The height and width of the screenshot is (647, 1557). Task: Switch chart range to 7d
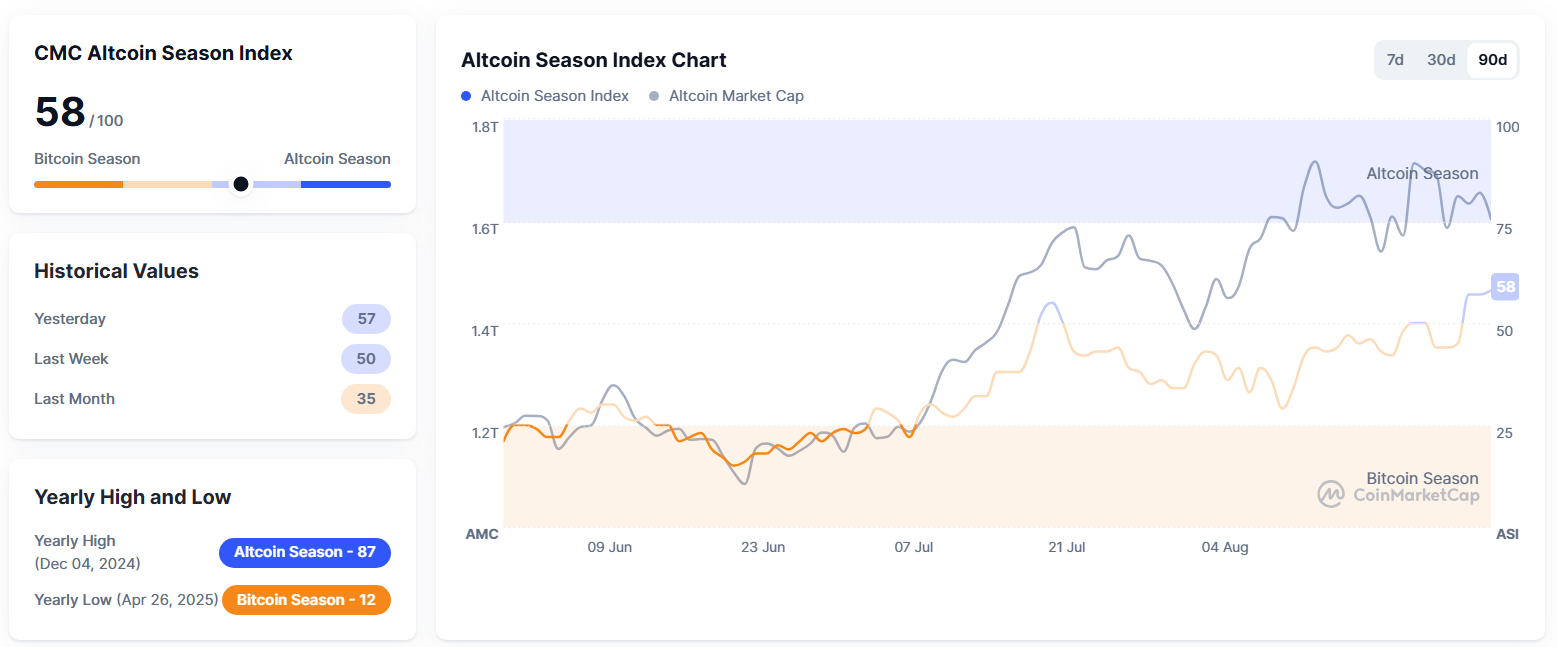tap(1395, 60)
